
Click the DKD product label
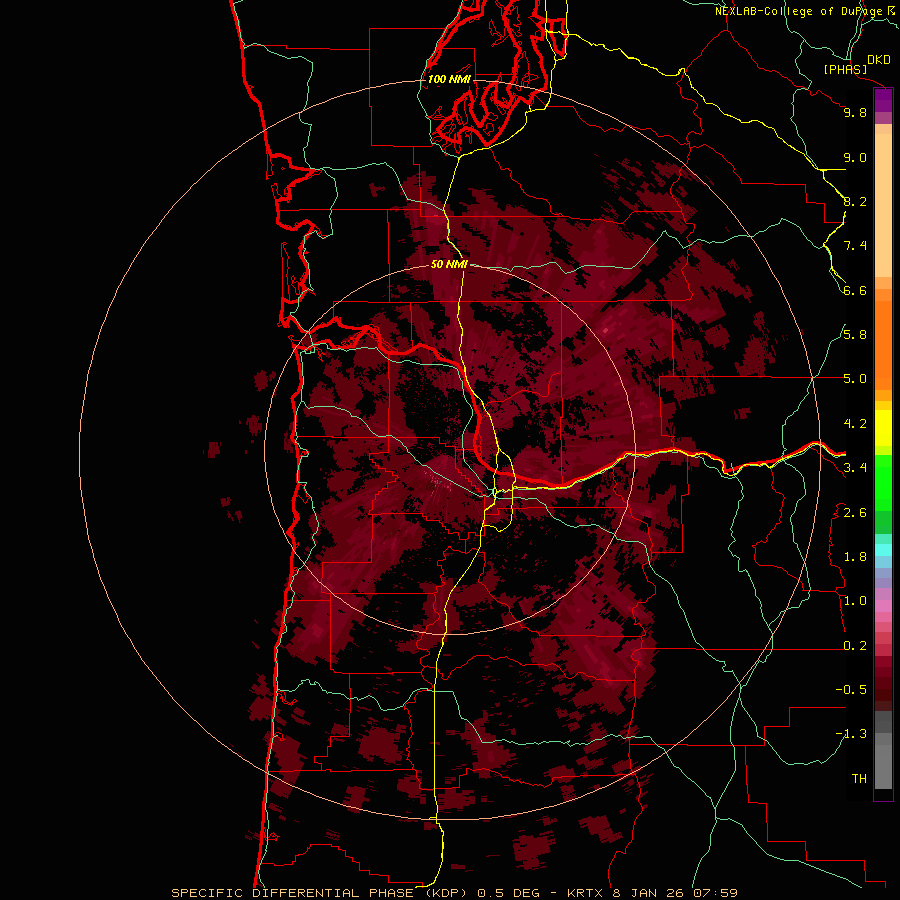click(x=879, y=60)
